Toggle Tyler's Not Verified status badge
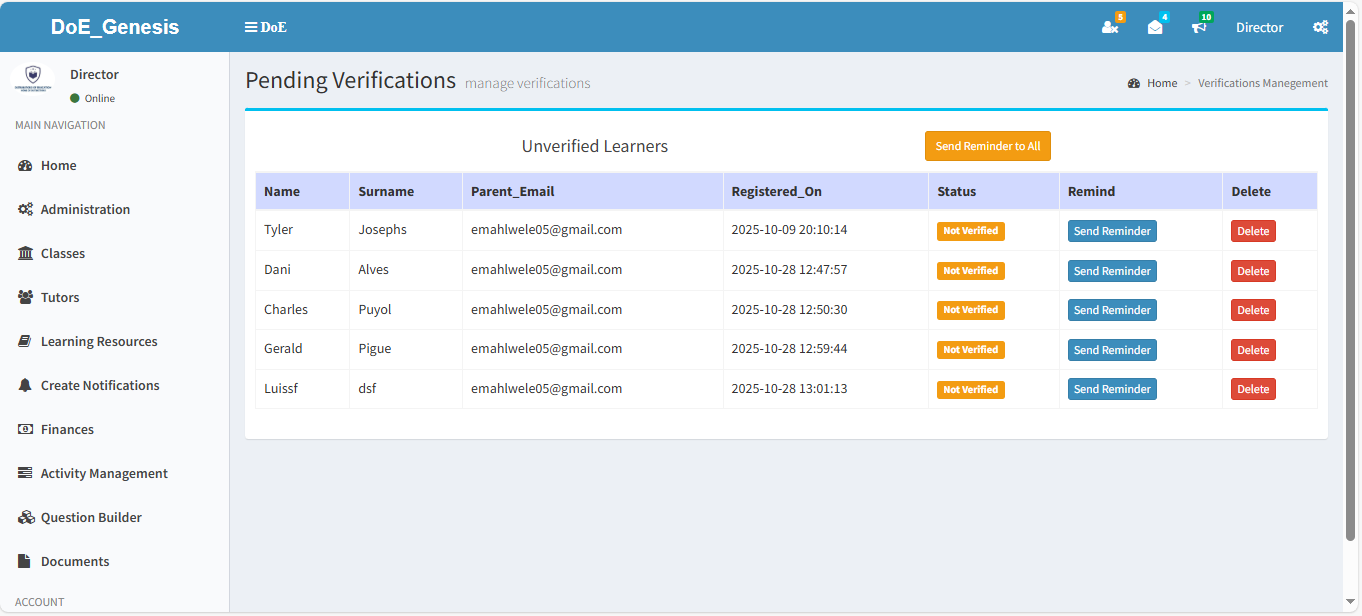 pyautogui.click(x=970, y=230)
